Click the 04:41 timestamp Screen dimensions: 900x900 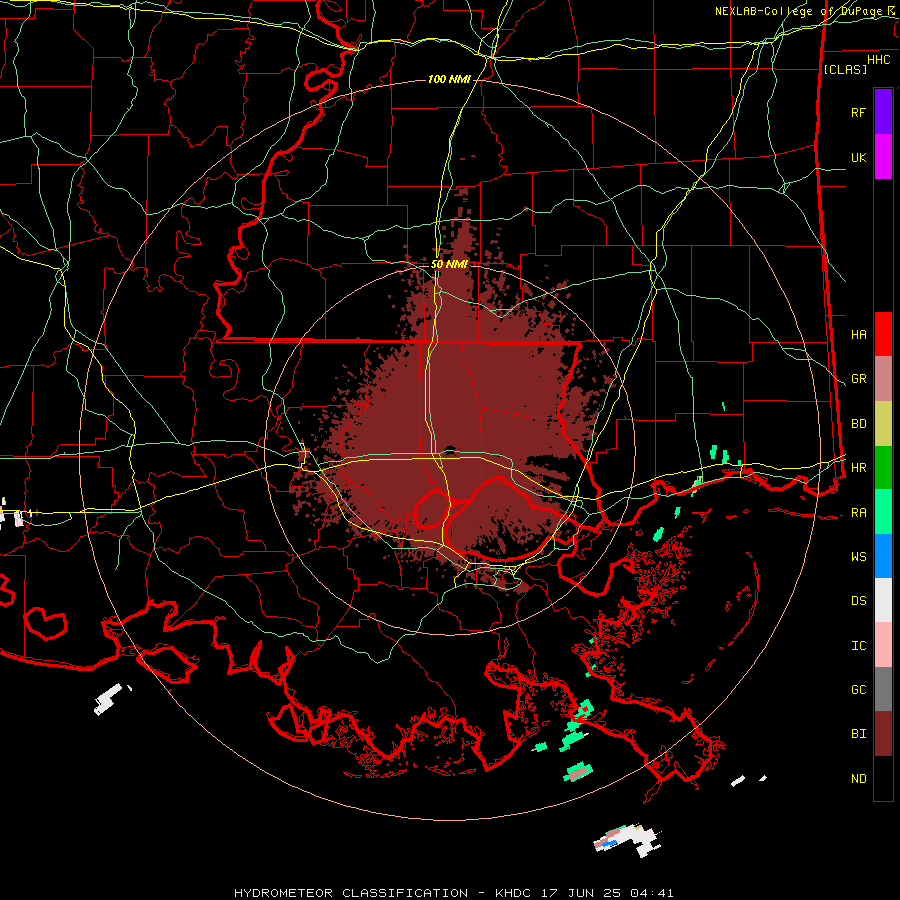coord(650,893)
